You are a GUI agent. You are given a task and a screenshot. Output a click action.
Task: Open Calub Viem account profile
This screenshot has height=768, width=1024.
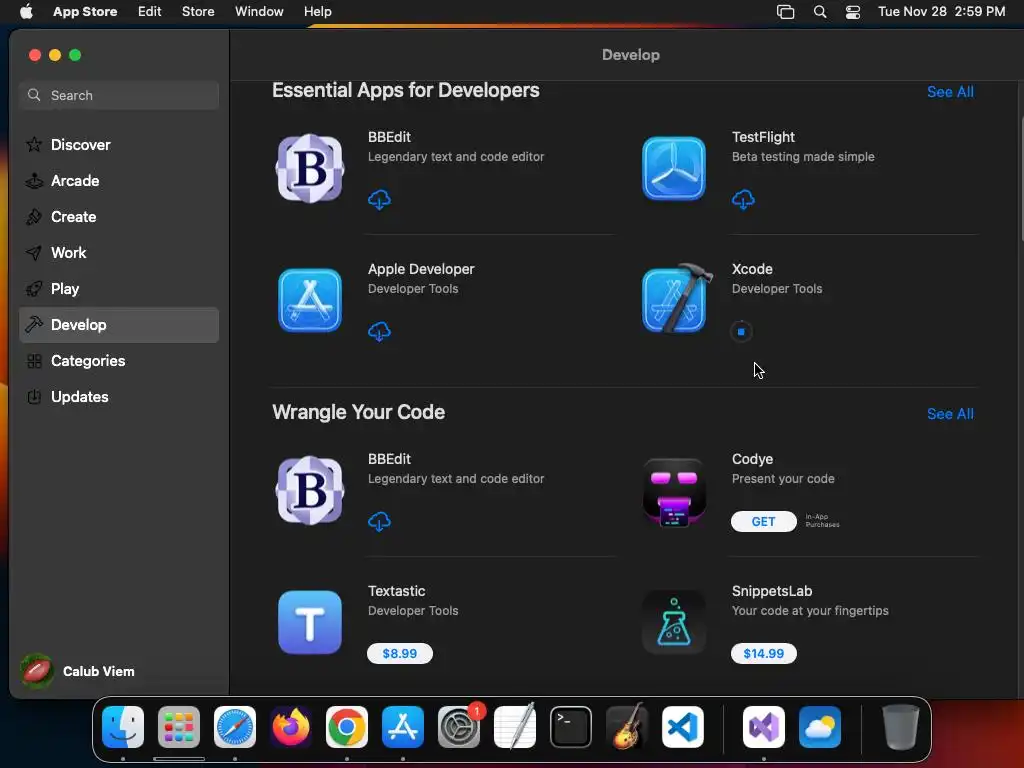pyautogui.click(x=78, y=671)
